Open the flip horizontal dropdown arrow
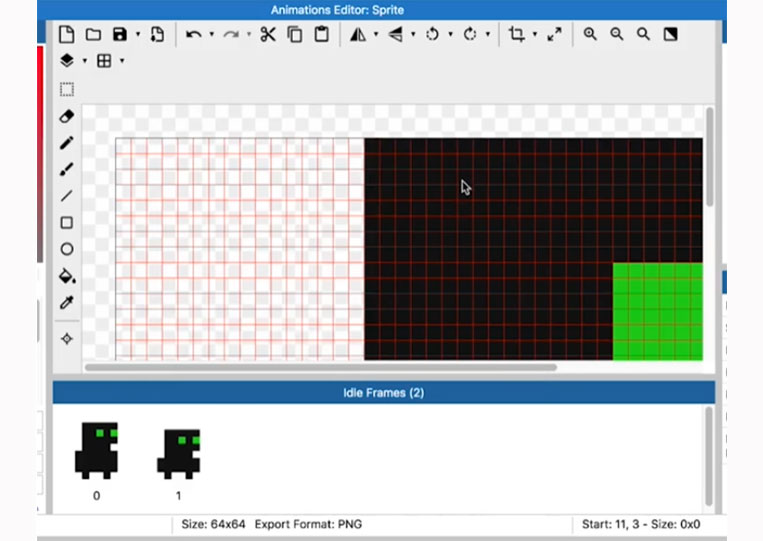This screenshot has width=763, height=541. (376, 35)
